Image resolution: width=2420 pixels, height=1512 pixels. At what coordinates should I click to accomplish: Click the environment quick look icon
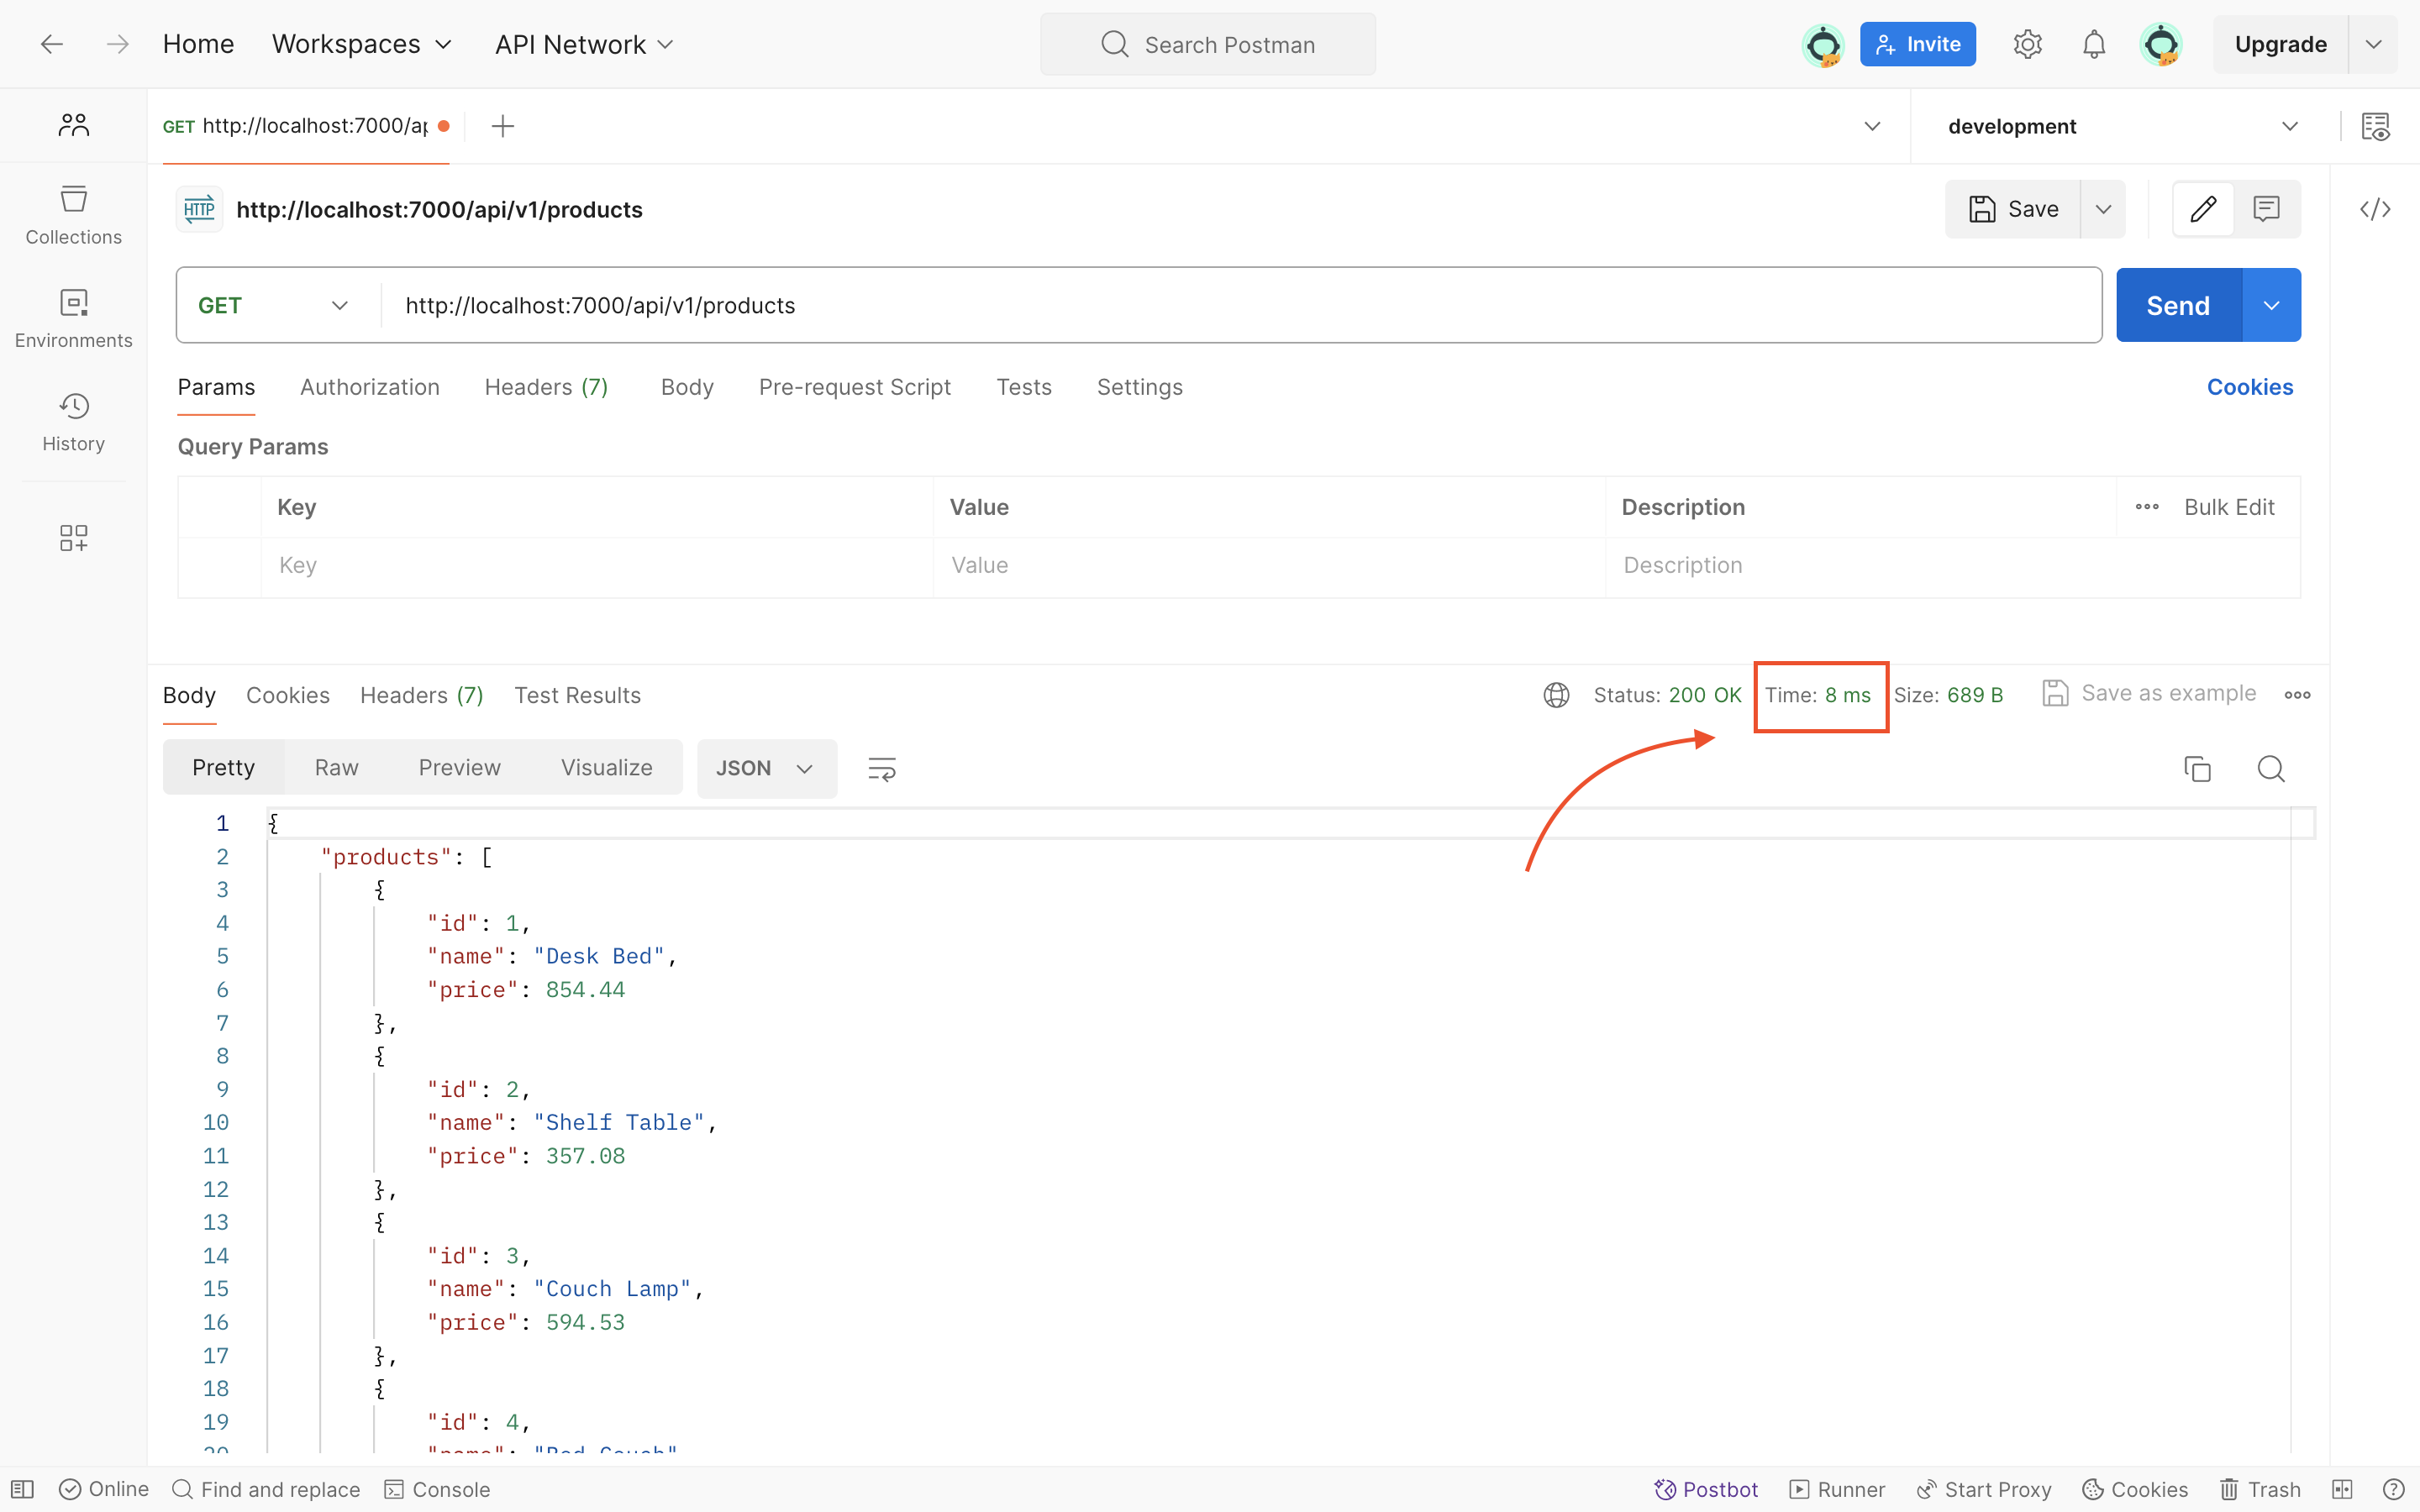2375,126
